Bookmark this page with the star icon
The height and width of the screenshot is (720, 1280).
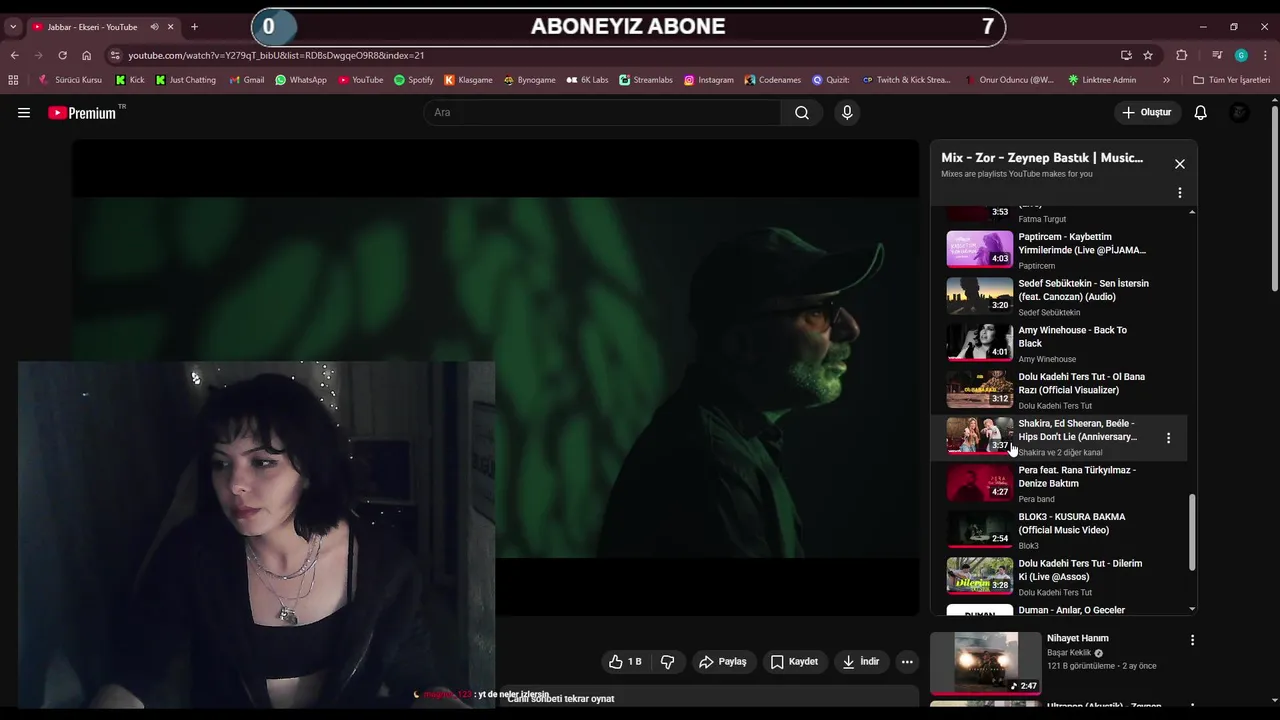[x=1148, y=56]
